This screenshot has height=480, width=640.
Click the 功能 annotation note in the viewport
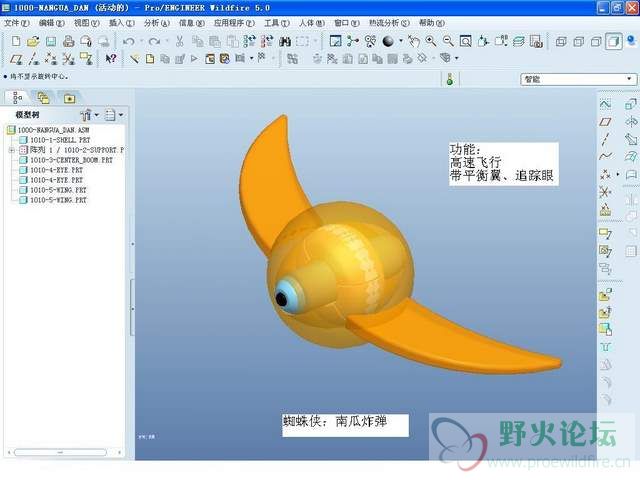504,164
